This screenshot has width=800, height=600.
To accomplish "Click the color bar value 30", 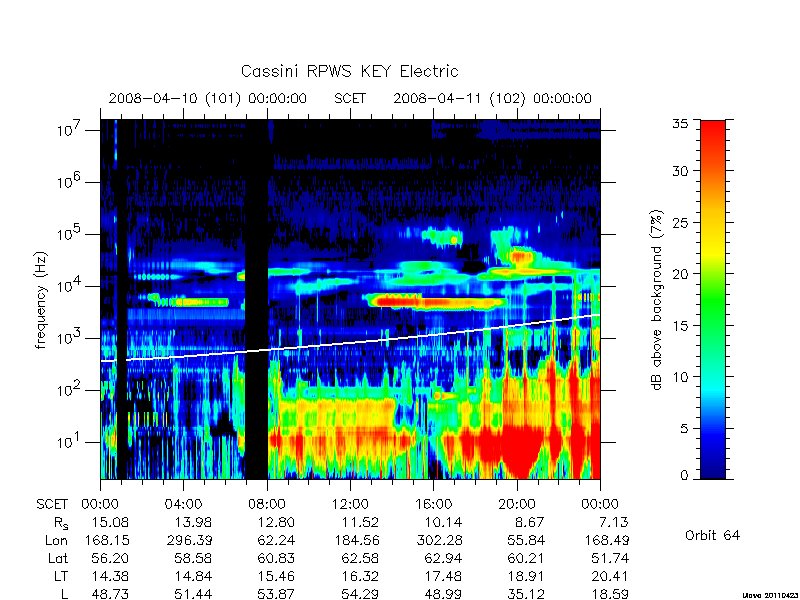I will (681, 170).
